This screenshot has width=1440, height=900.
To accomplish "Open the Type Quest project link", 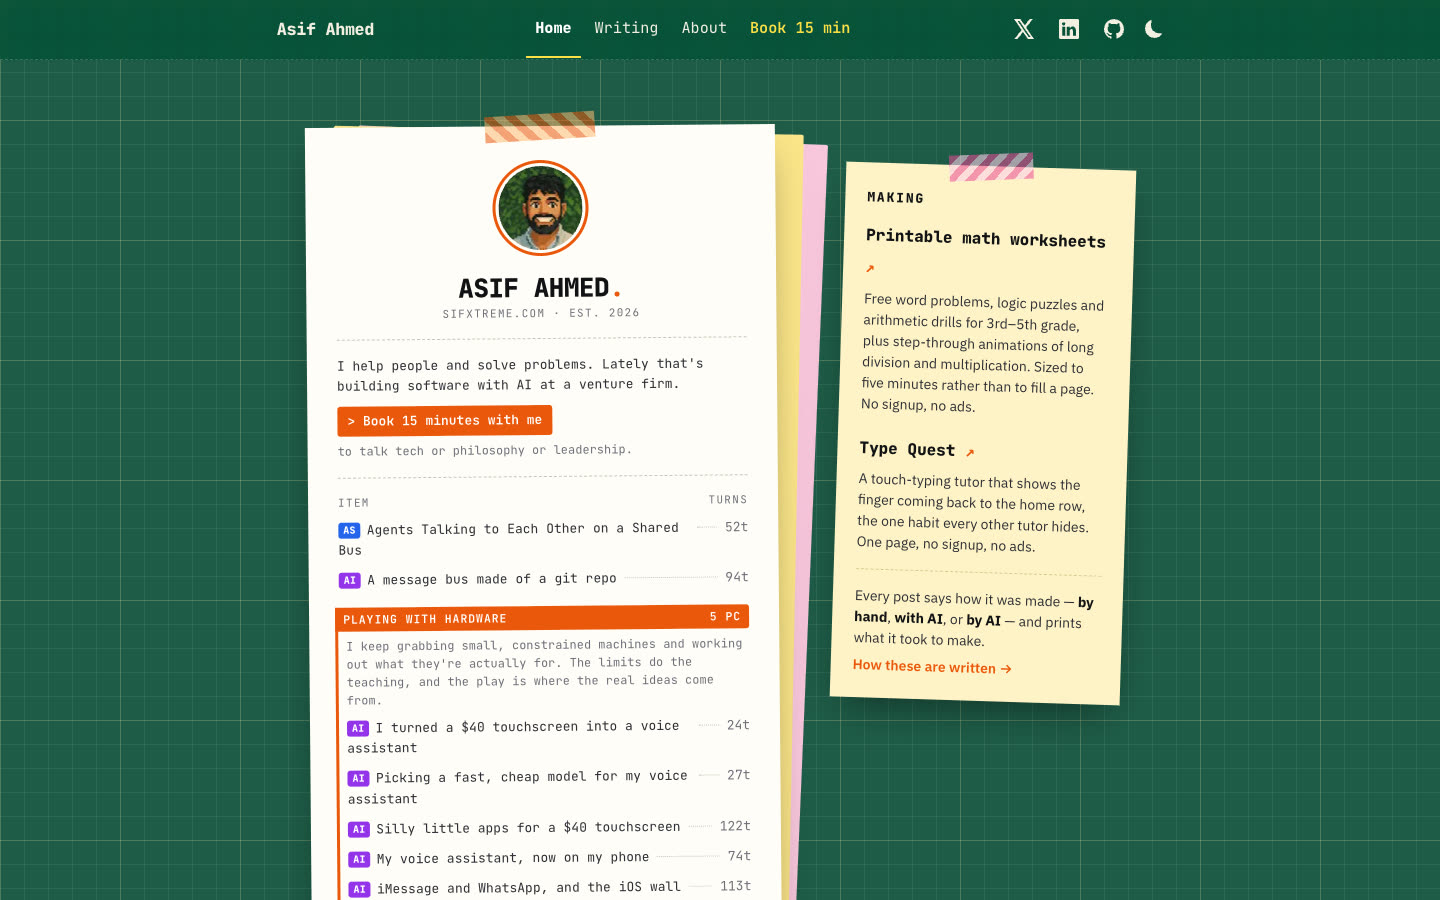I will [907, 449].
